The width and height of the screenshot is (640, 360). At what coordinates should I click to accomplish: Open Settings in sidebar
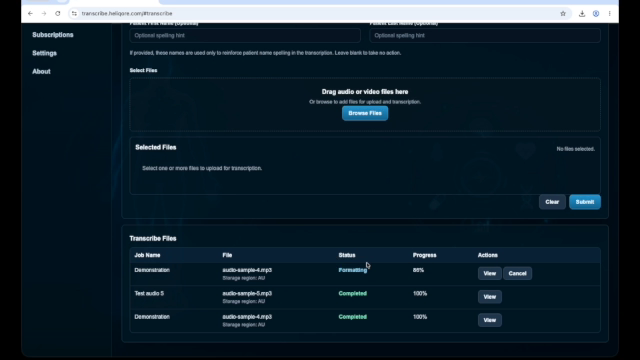coord(44,53)
